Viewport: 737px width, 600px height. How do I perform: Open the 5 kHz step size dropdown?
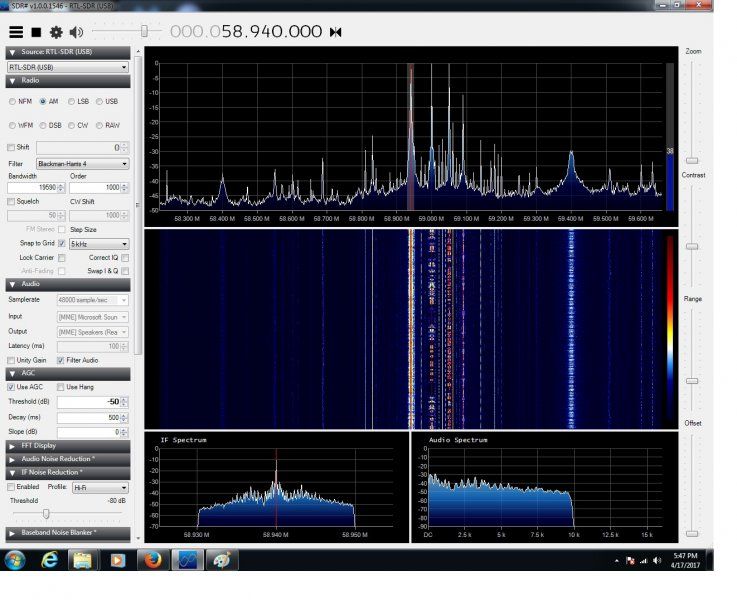(99, 244)
